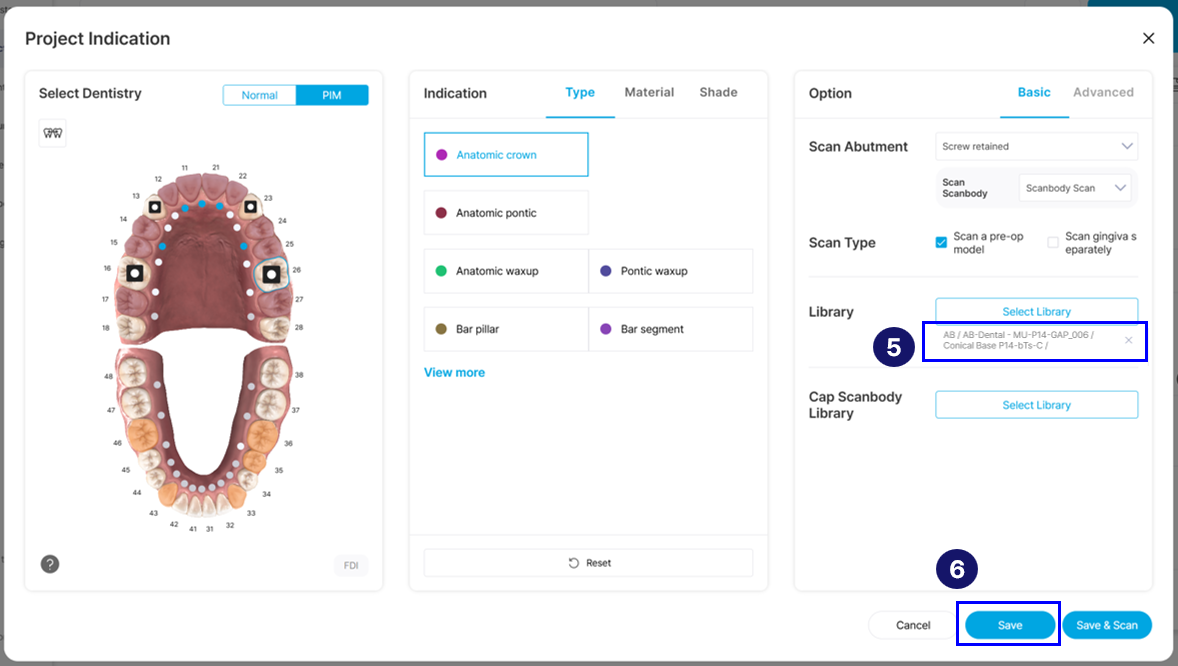Expand the Screw retained dropdown
Screen dimensions: 1178x666
coord(1036,147)
